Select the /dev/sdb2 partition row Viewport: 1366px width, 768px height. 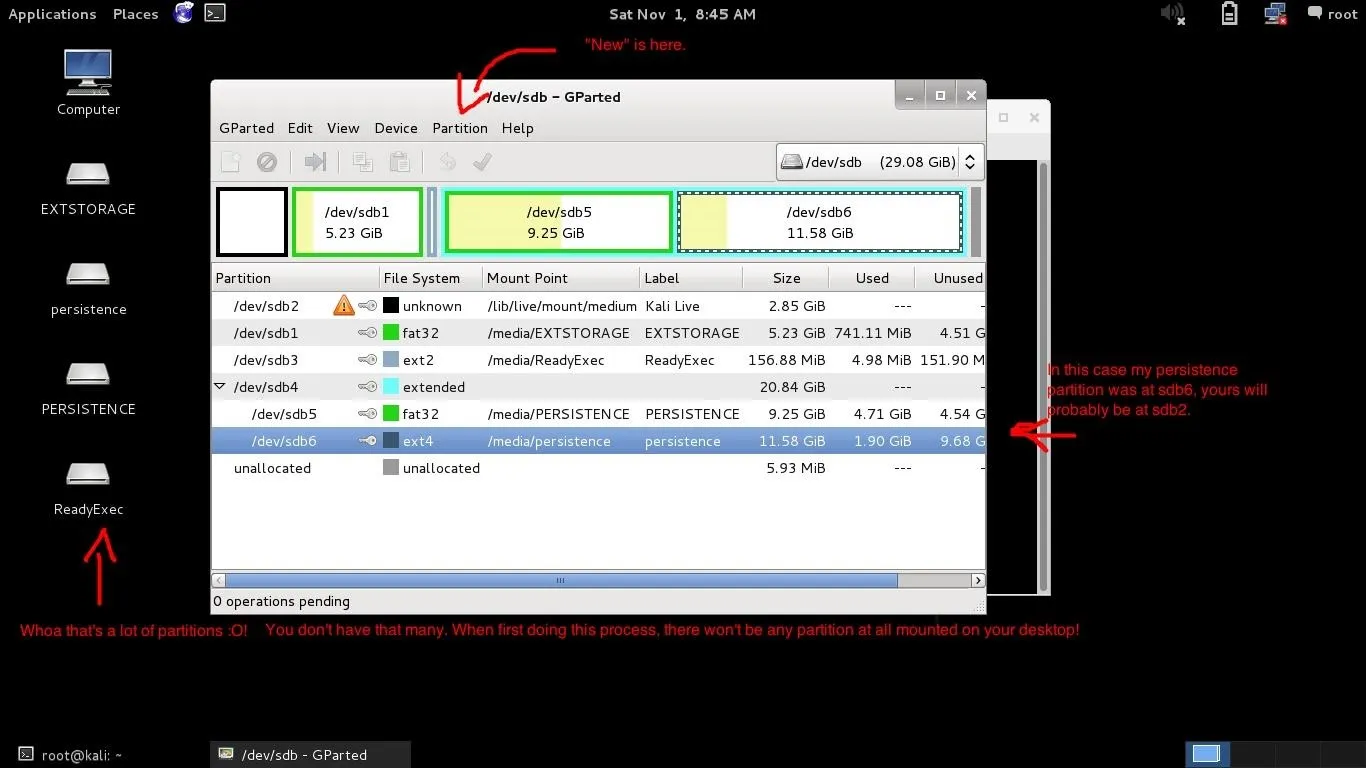point(599,306)
